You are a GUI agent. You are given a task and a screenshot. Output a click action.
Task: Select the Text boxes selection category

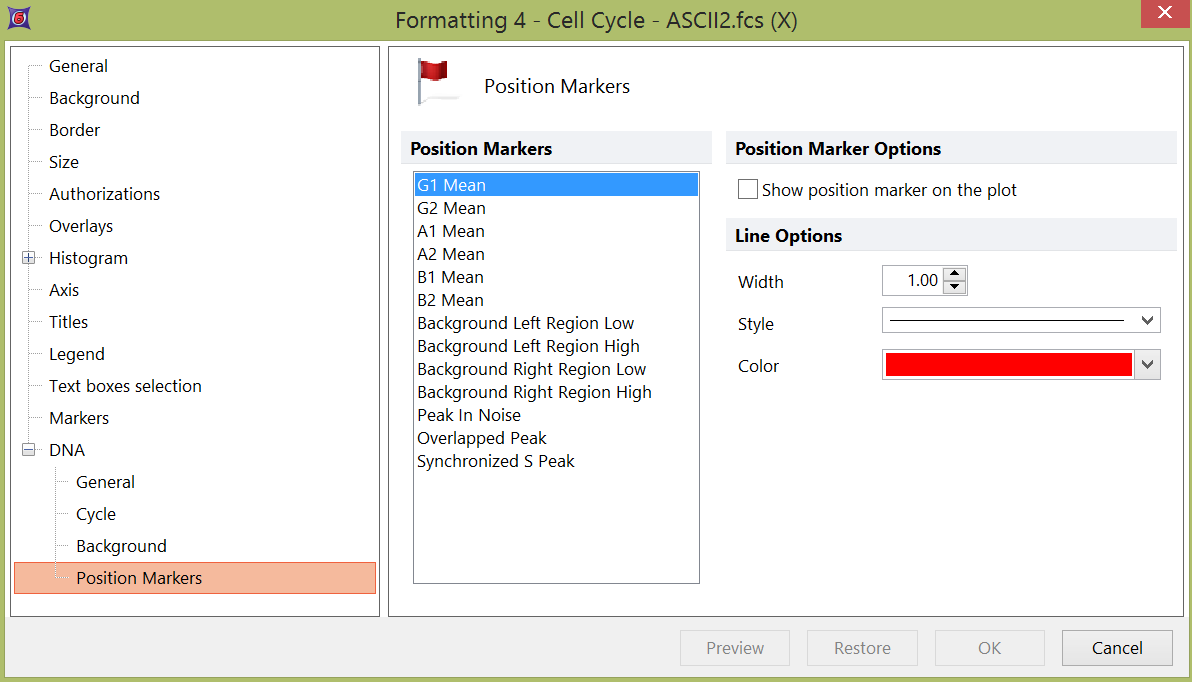click(x=125, y=386)
